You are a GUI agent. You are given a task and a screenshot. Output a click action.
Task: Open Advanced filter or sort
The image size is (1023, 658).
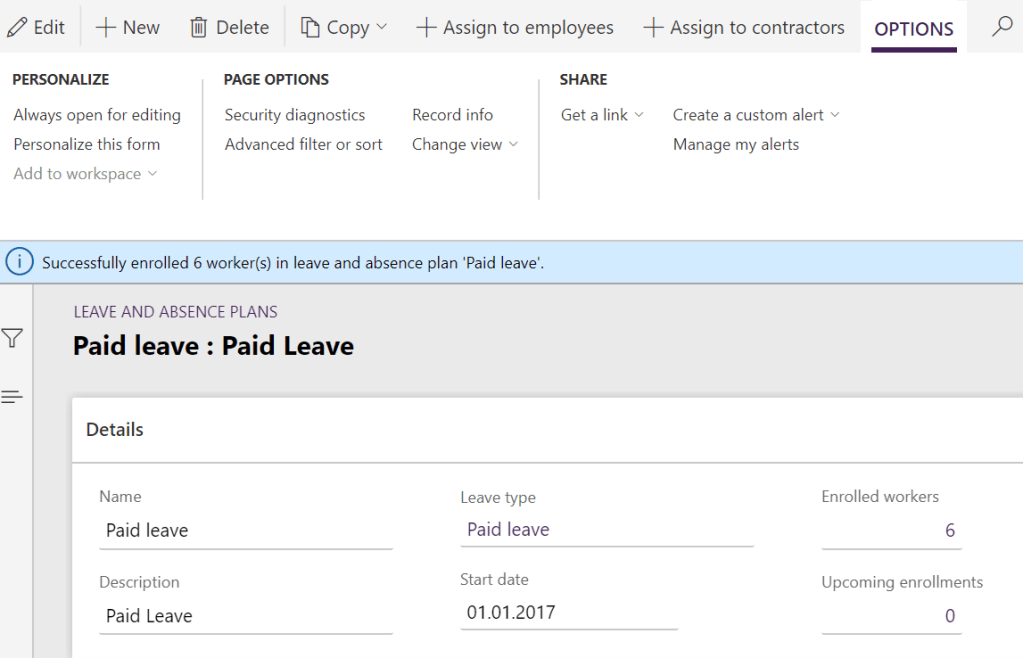[303, 144]
